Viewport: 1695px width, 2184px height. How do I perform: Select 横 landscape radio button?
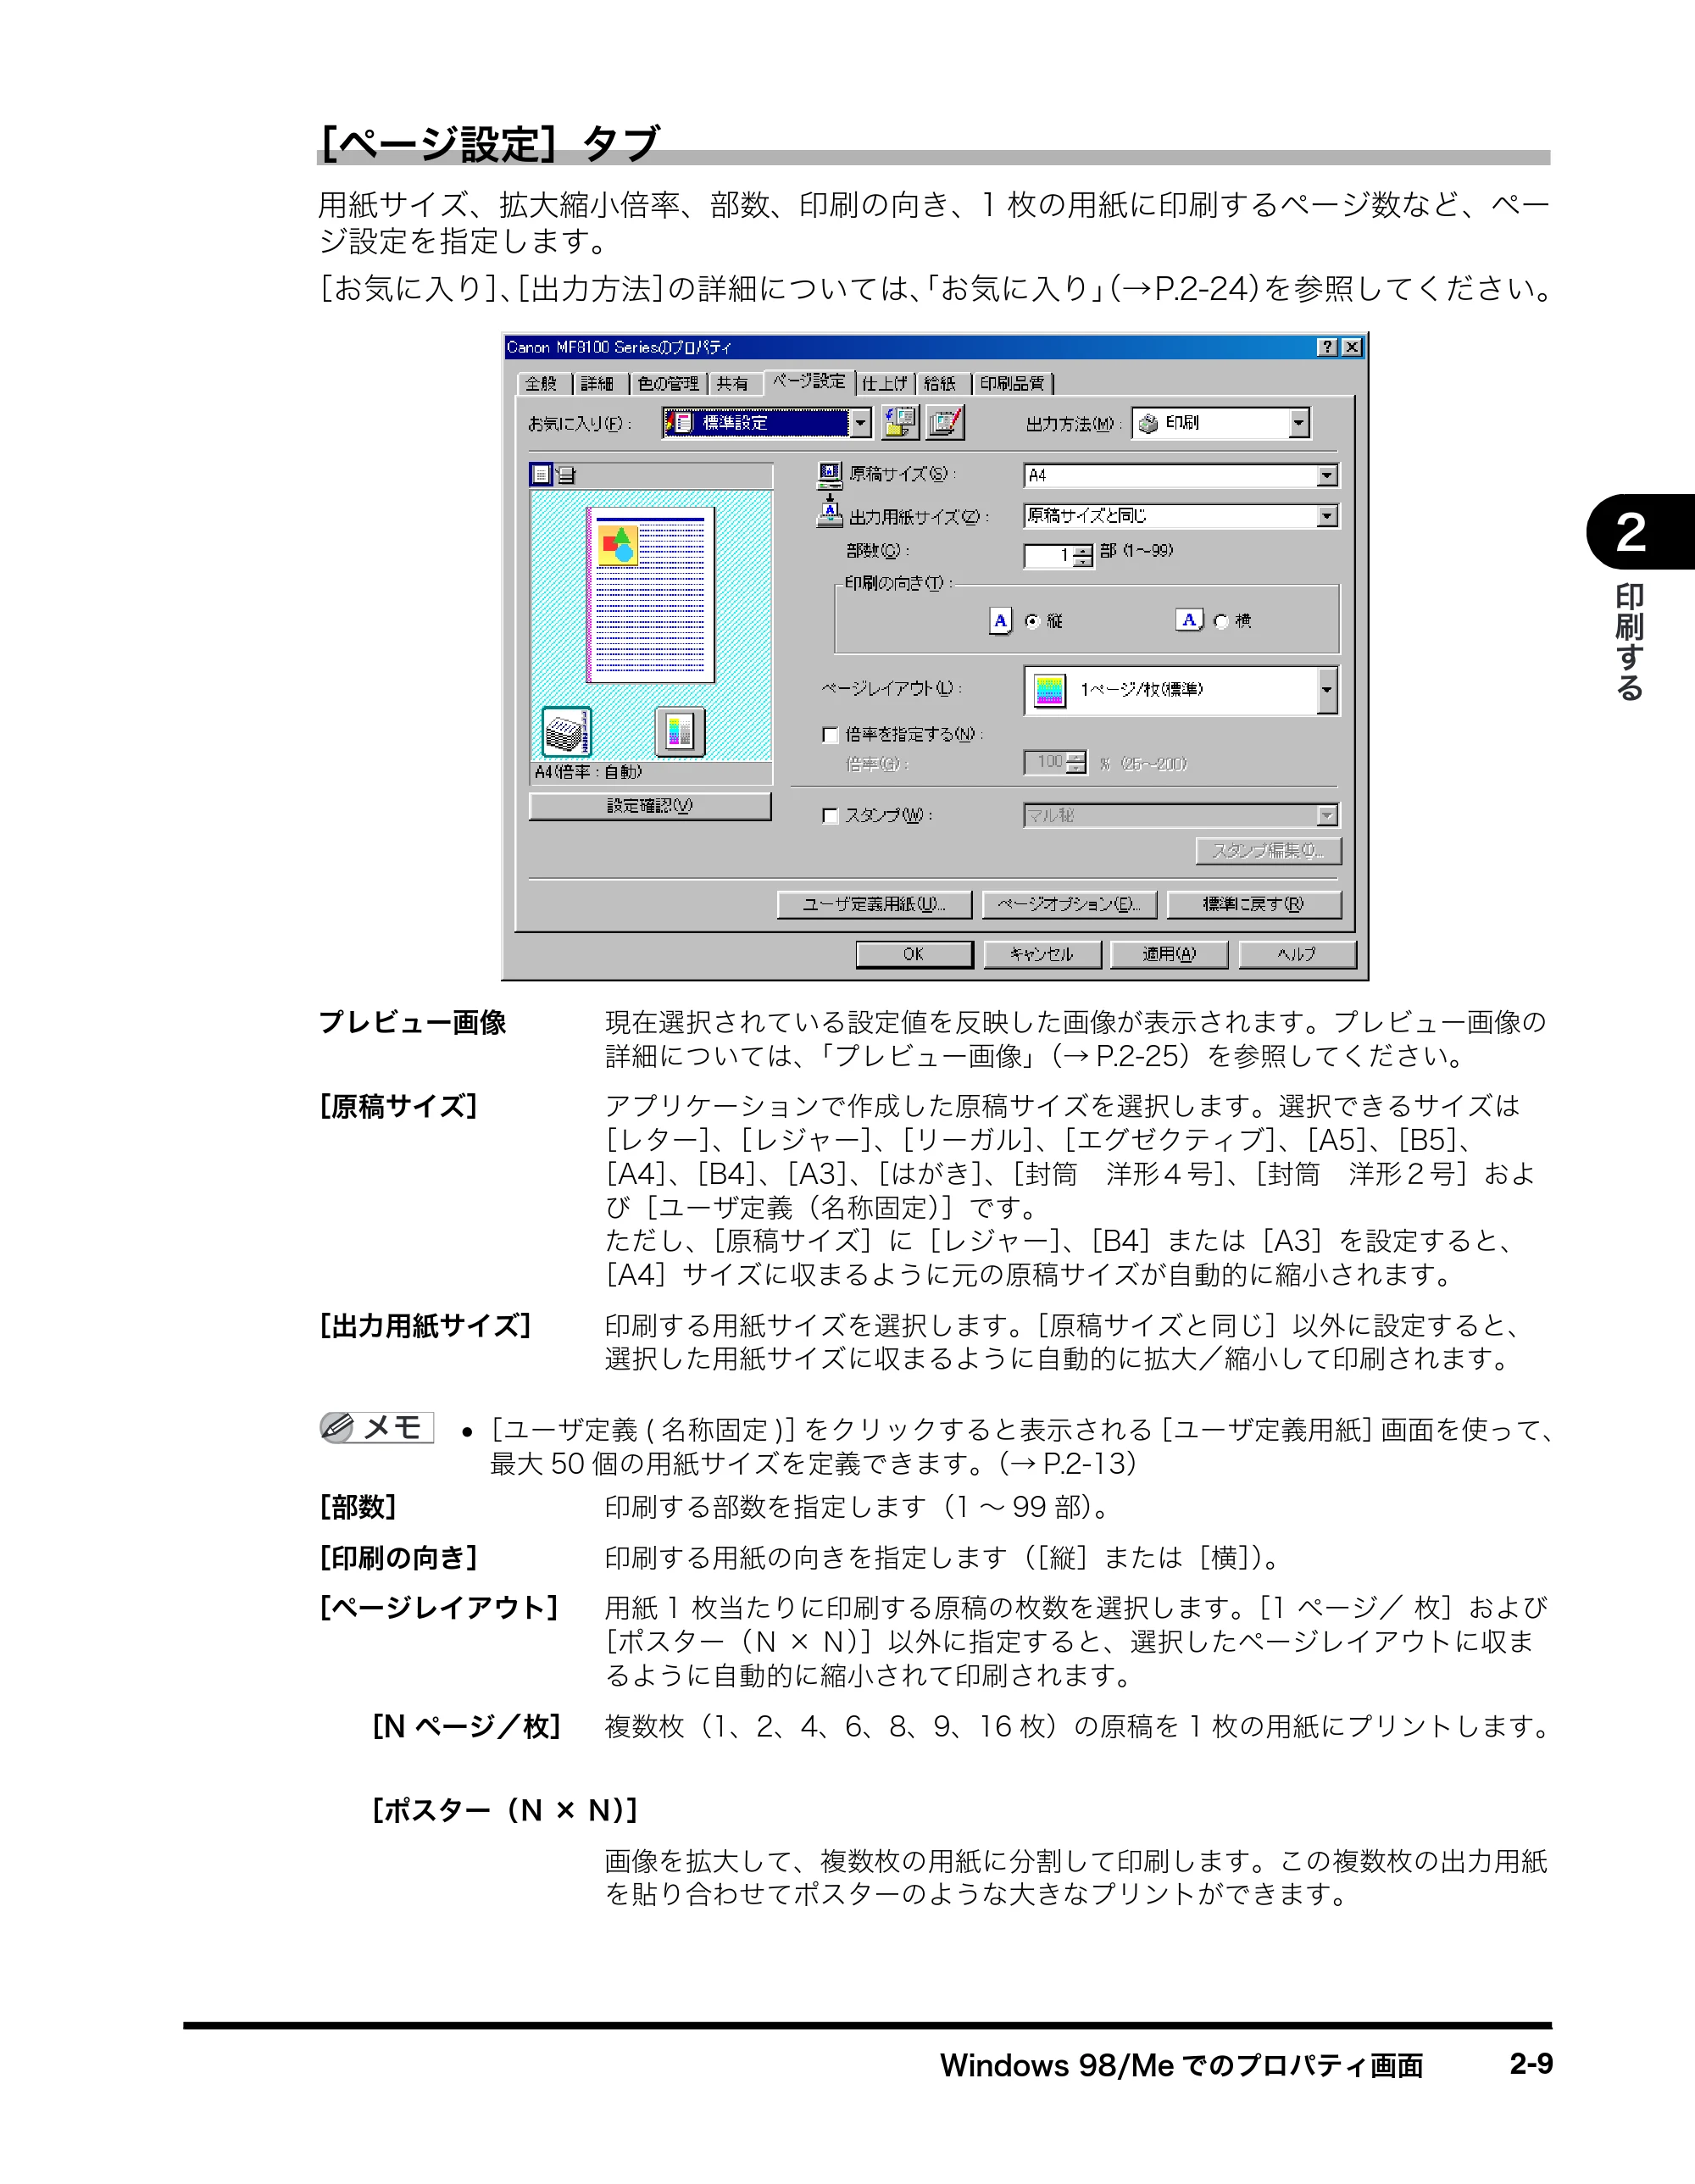pyautogui.click(x=1220, y=622)
